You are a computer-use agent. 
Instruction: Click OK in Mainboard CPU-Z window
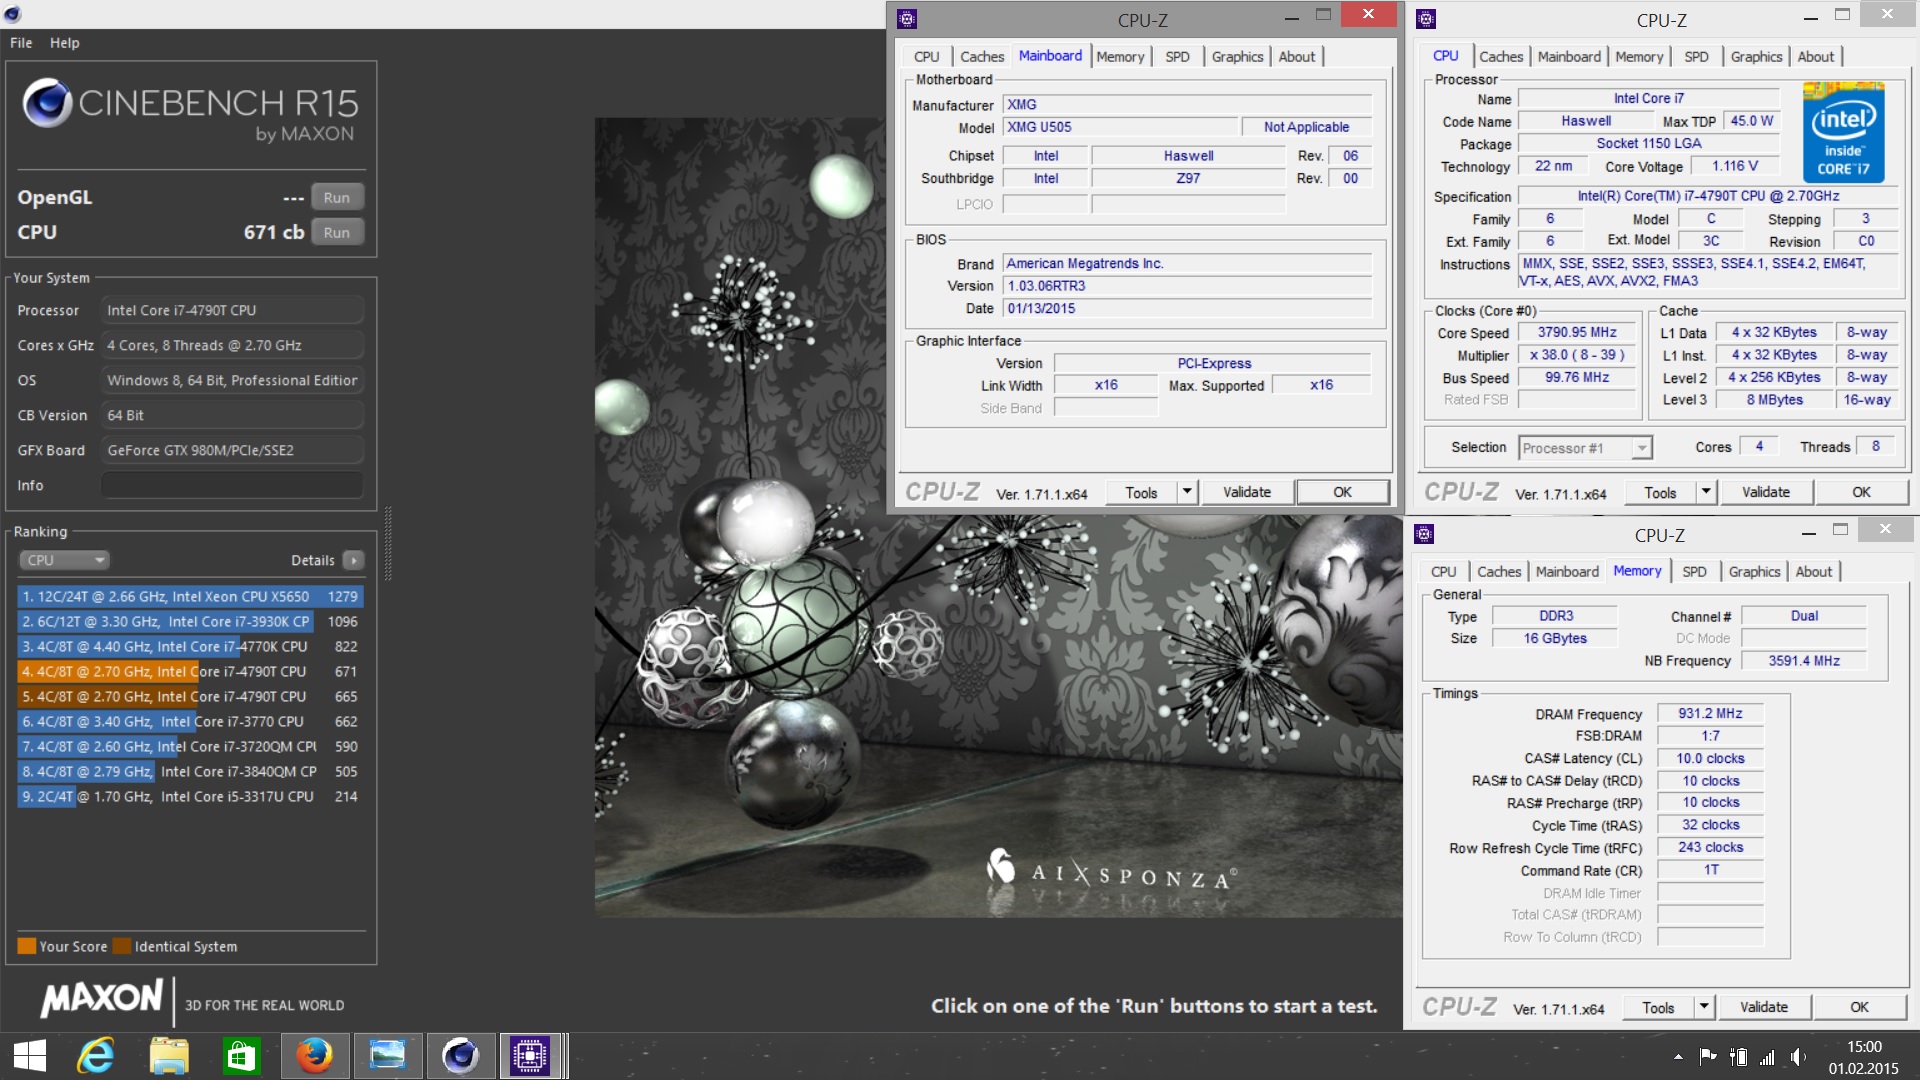(1343, 492)
